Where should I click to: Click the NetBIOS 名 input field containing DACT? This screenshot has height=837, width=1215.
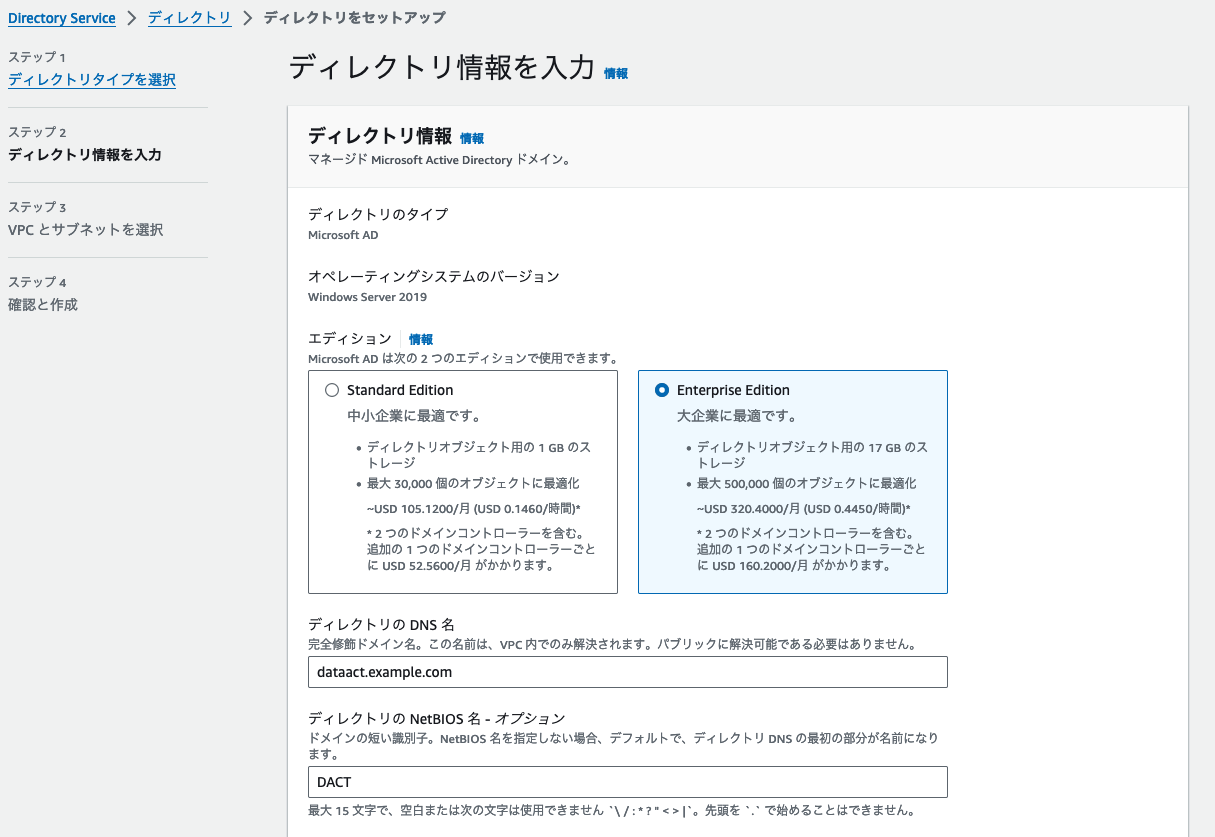628,782
